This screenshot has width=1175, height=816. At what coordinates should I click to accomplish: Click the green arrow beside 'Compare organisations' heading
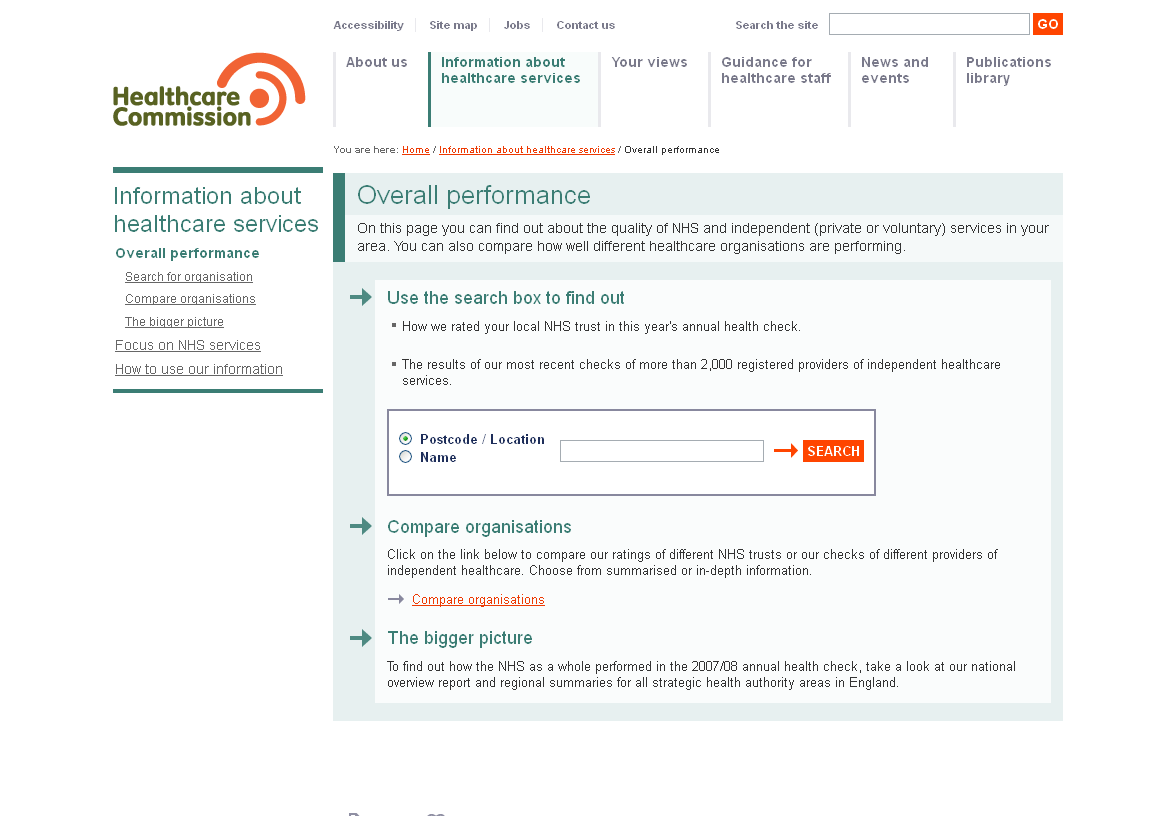pyautogui.click(x=360, y=526)
